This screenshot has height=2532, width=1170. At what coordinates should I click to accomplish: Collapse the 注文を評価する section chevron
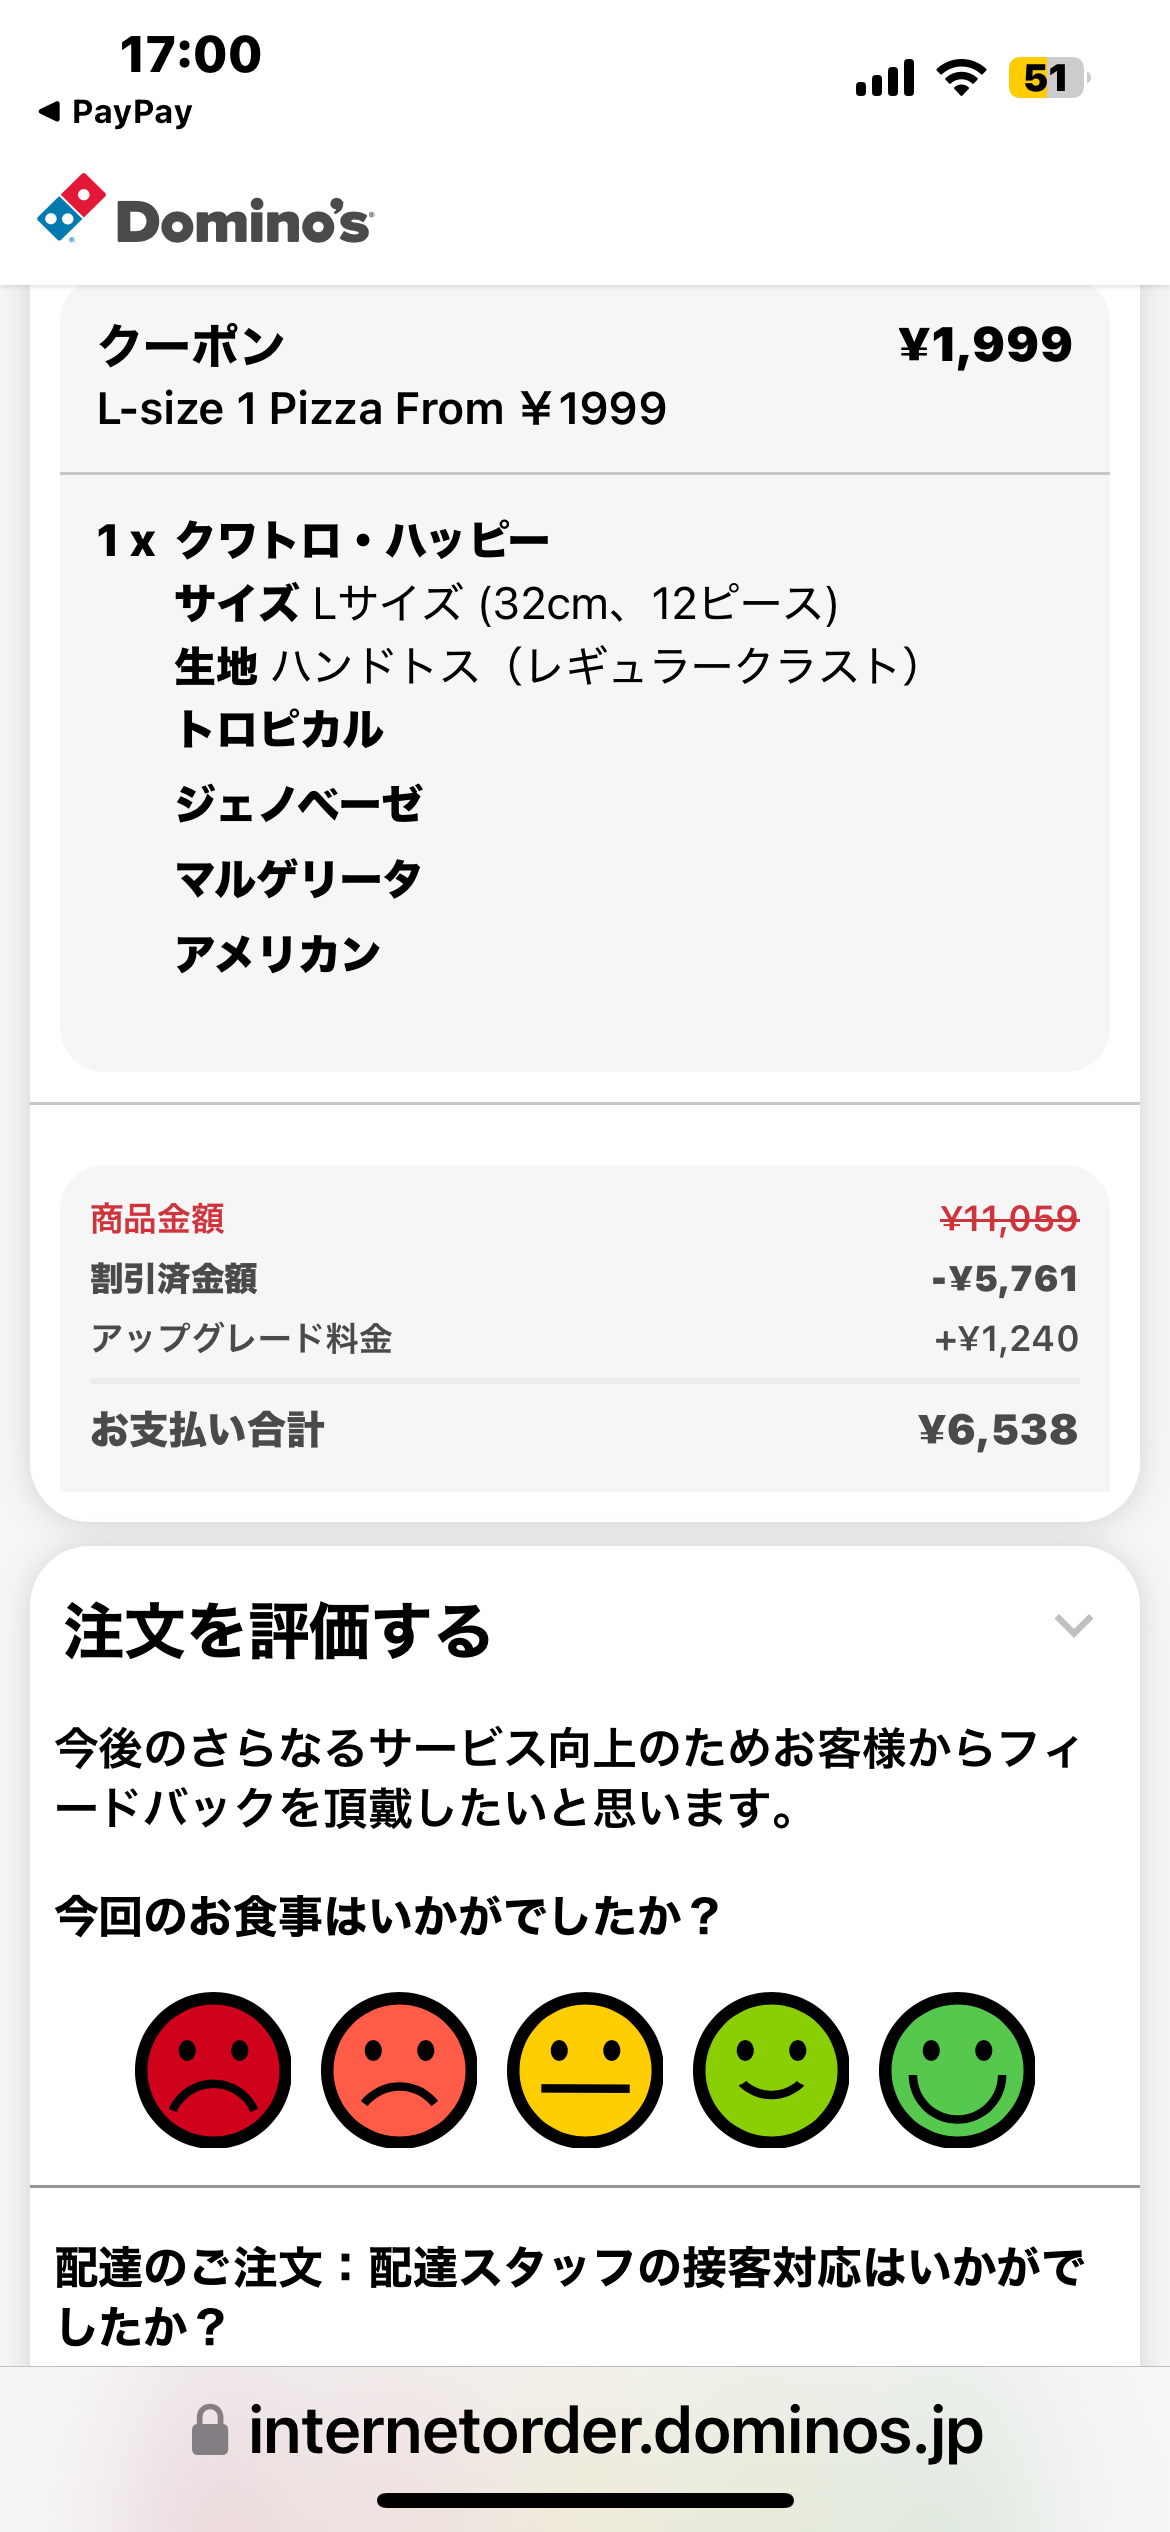(1073, 1625)
